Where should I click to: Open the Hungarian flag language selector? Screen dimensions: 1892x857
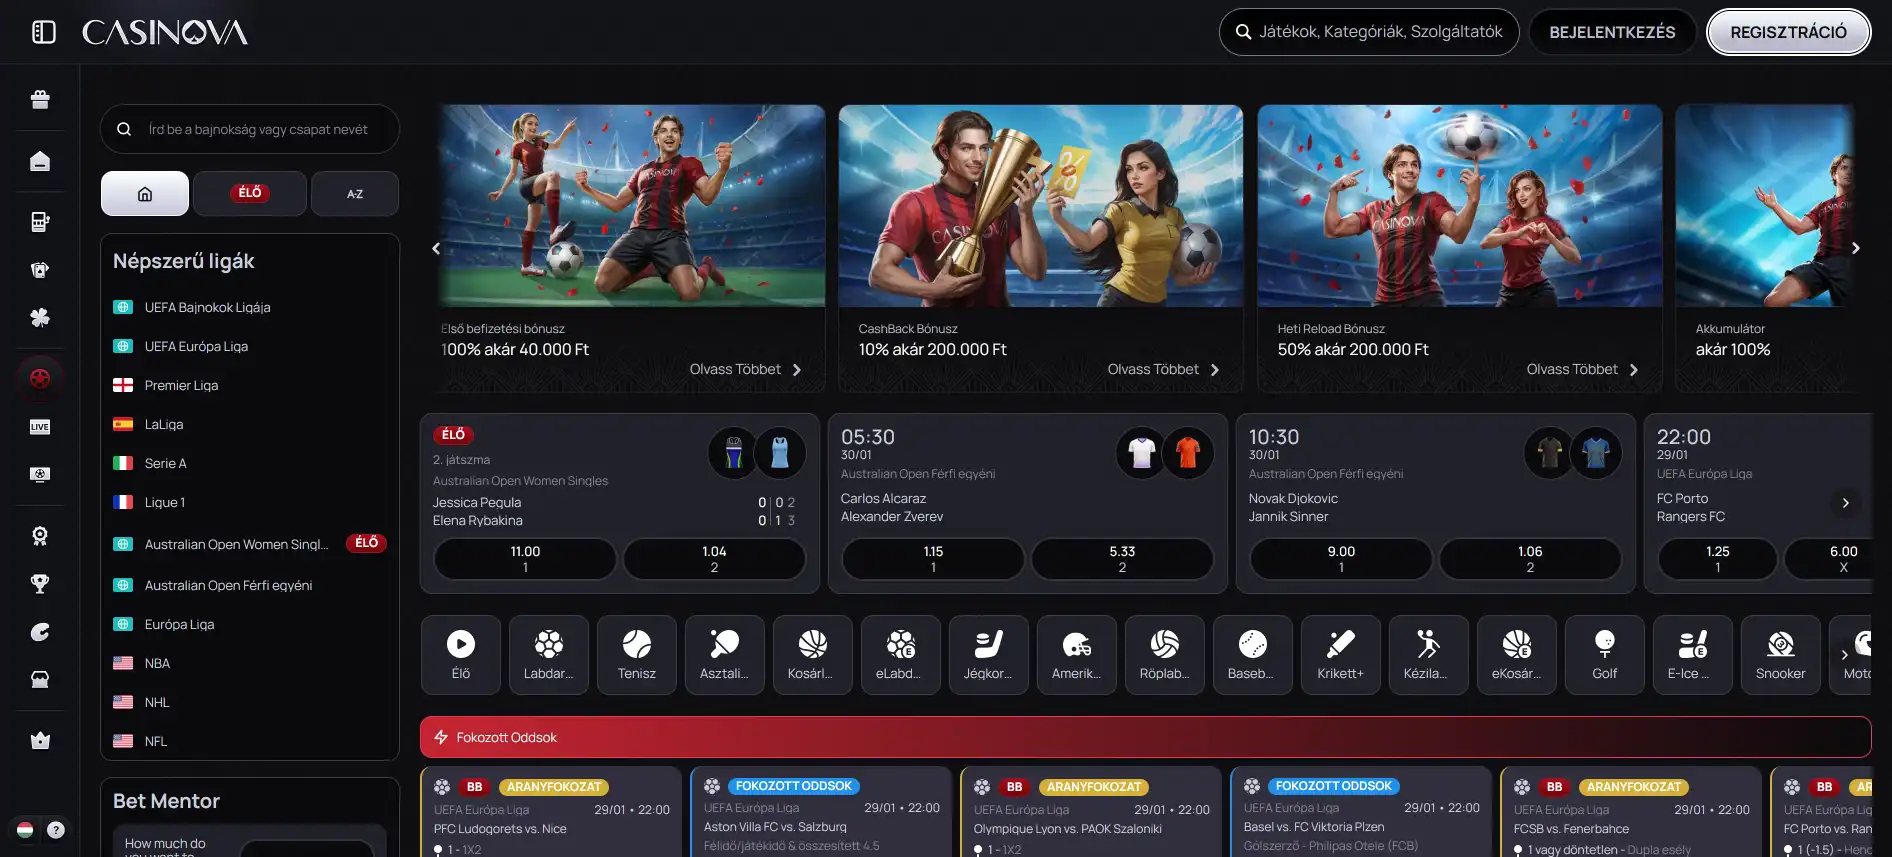coord(25,830)
